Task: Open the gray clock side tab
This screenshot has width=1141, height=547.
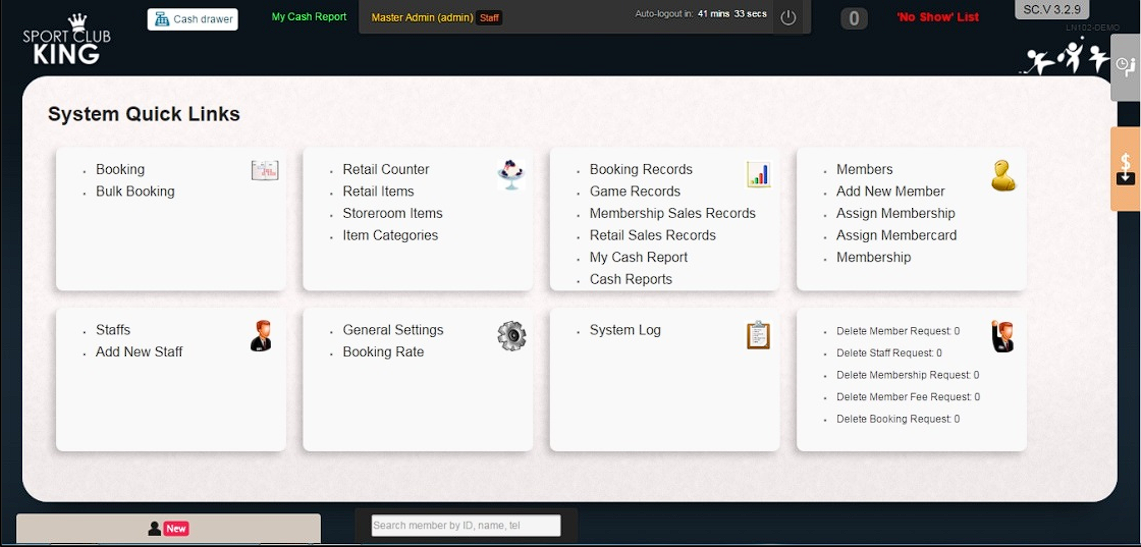Action: click(x=1125, y=66)
